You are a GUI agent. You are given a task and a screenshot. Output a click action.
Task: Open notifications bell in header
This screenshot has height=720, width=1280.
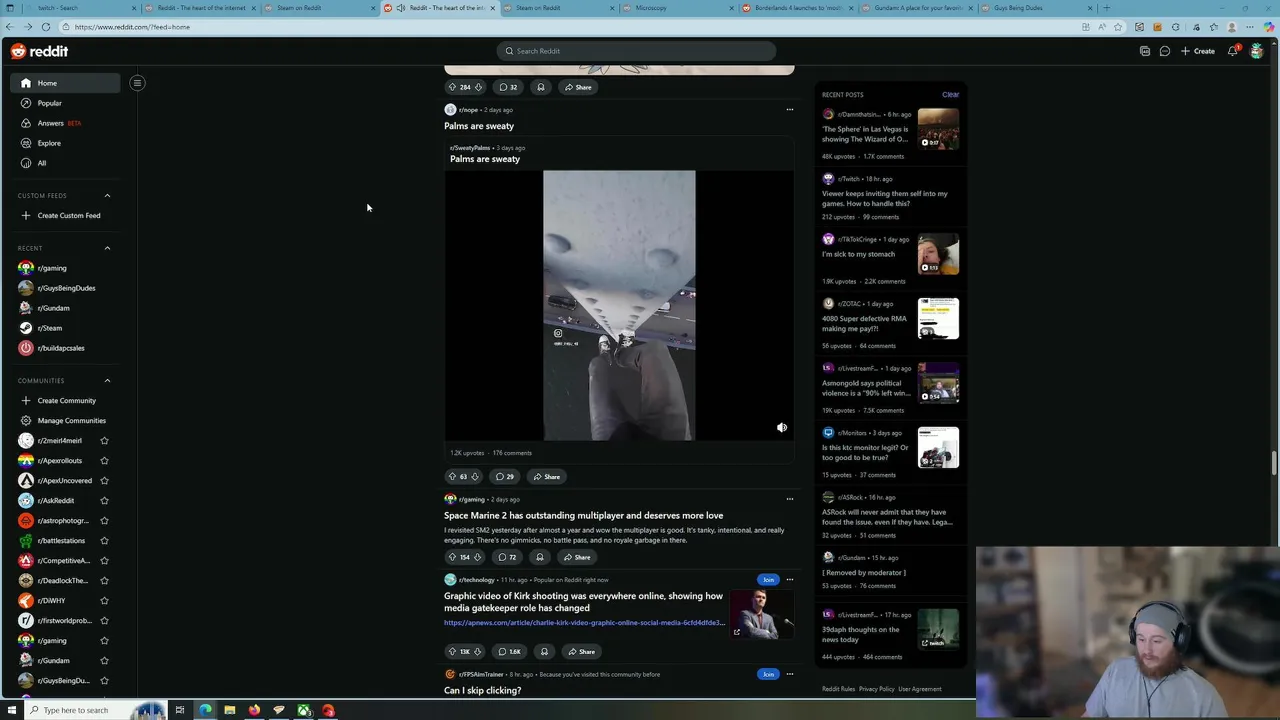tap(1233, 51)
